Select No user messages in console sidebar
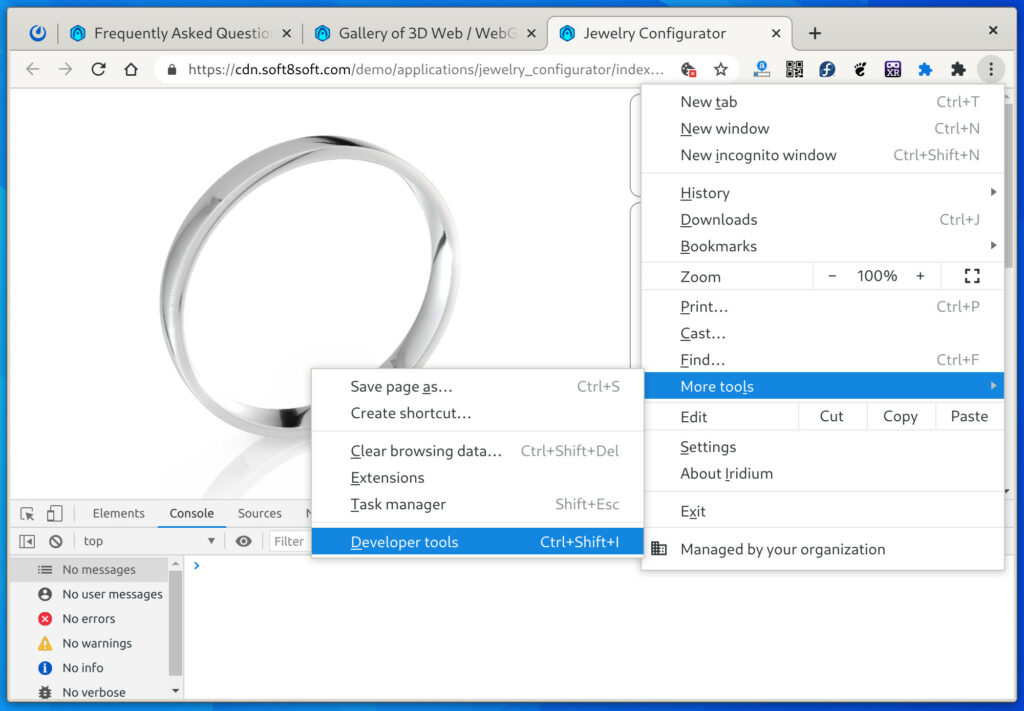 (89, 594)
